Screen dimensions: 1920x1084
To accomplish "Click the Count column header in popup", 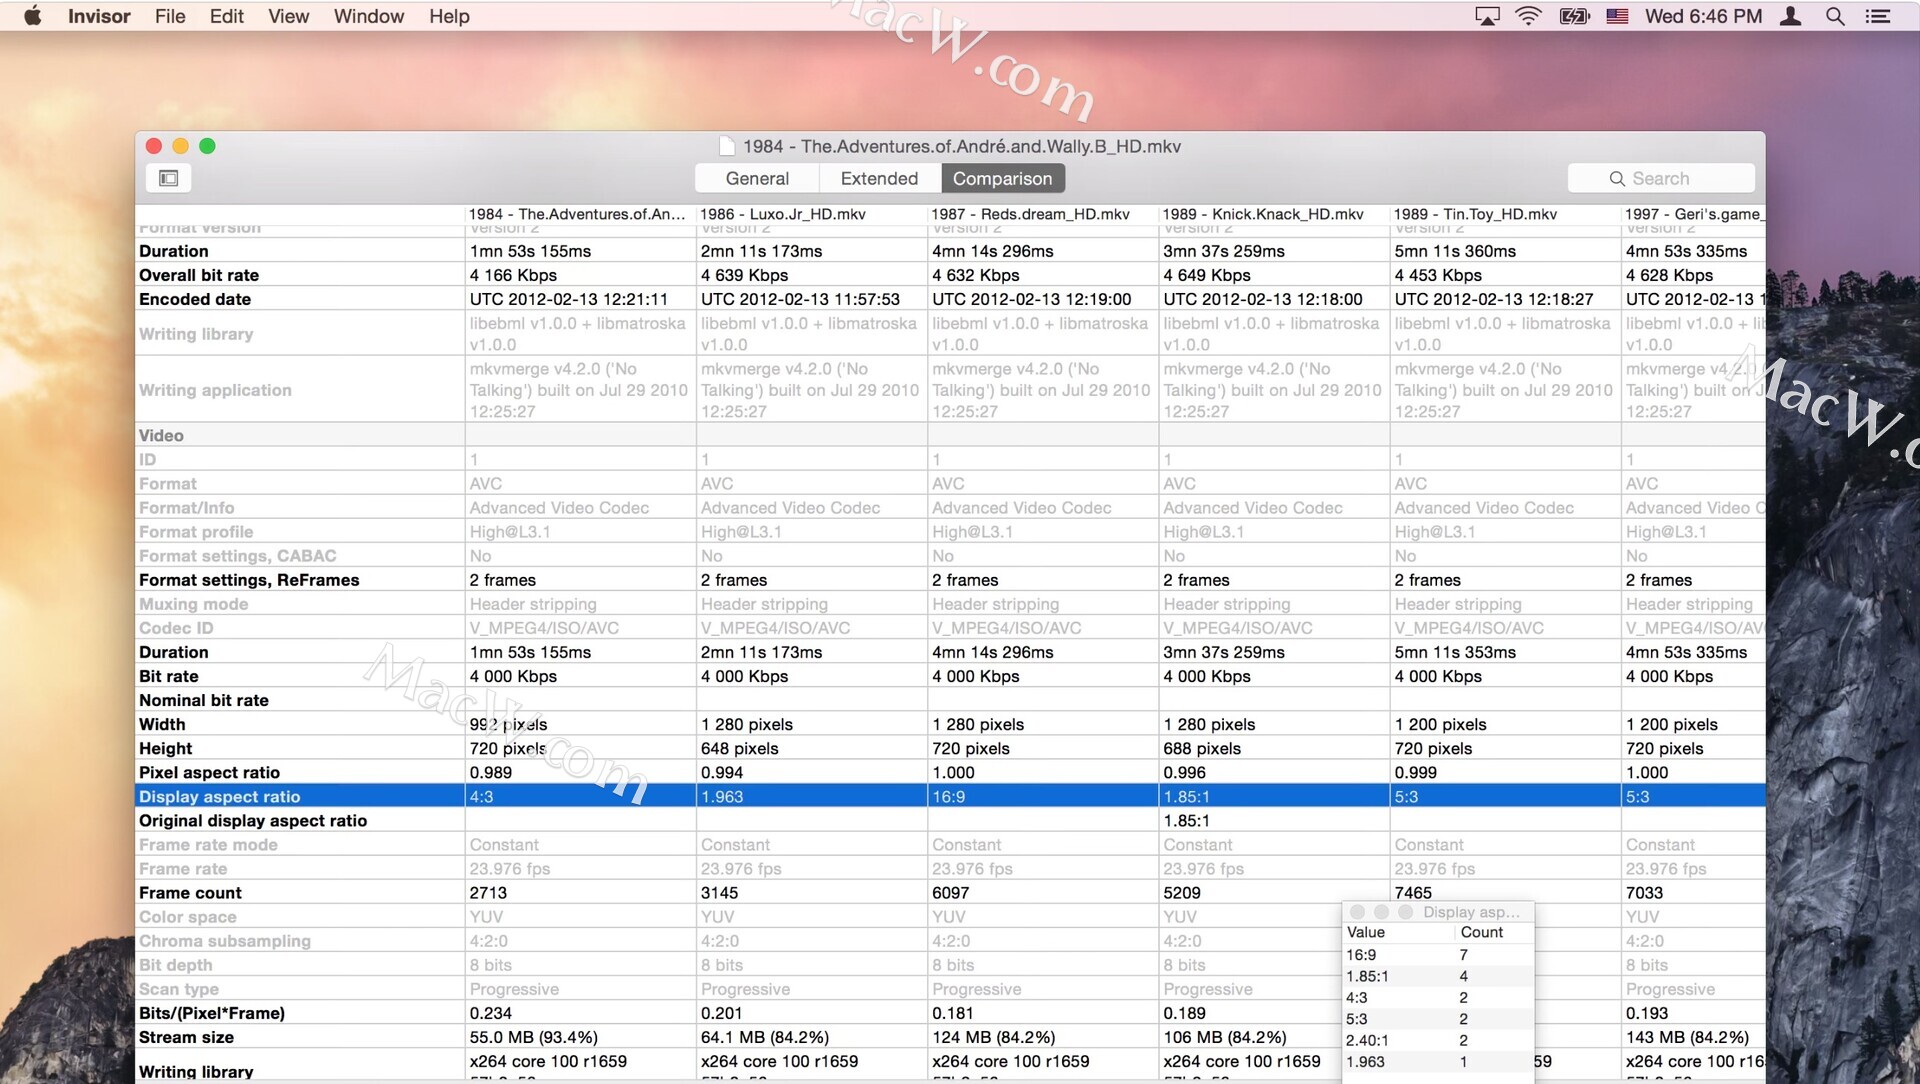I will [x=1494, y=932].
